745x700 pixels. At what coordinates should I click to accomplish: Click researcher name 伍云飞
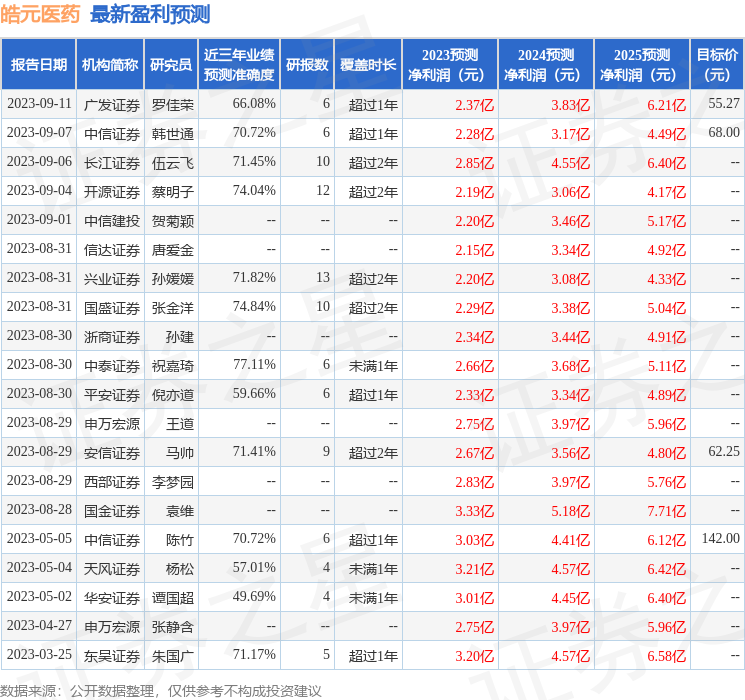[173, 163]
